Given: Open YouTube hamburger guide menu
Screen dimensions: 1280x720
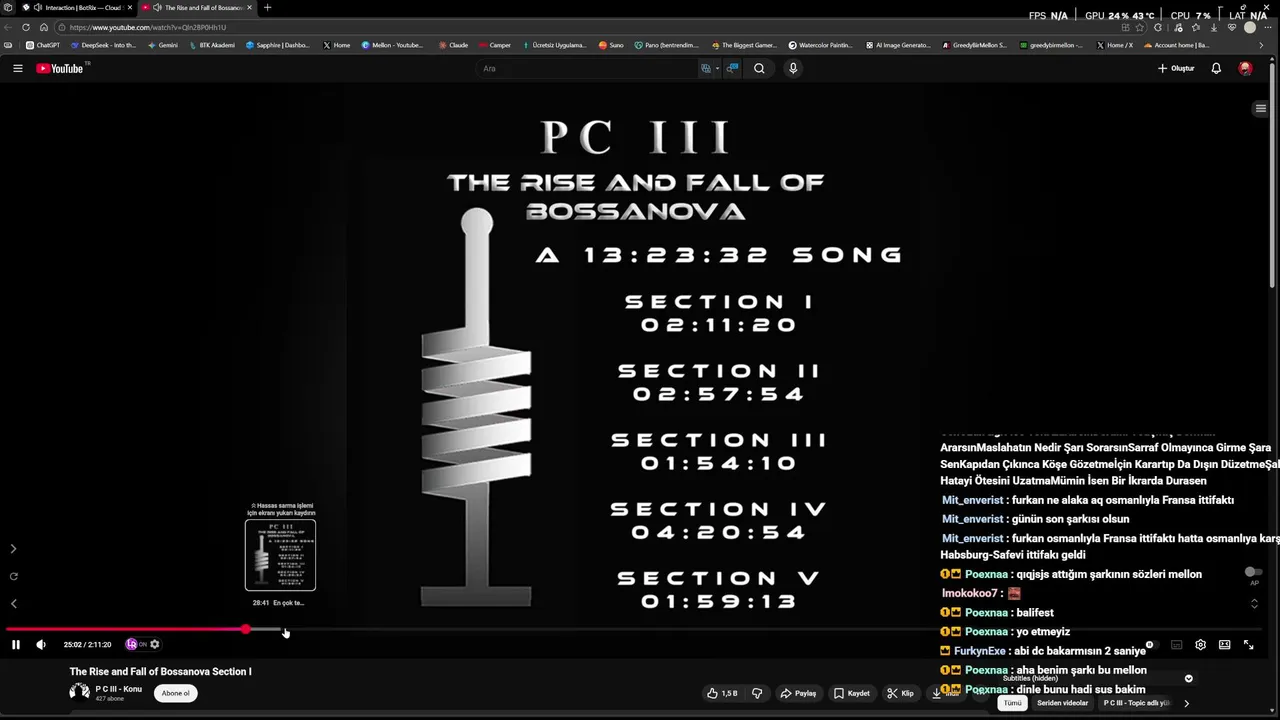Looking at the screenshot, I should (17, 68).
